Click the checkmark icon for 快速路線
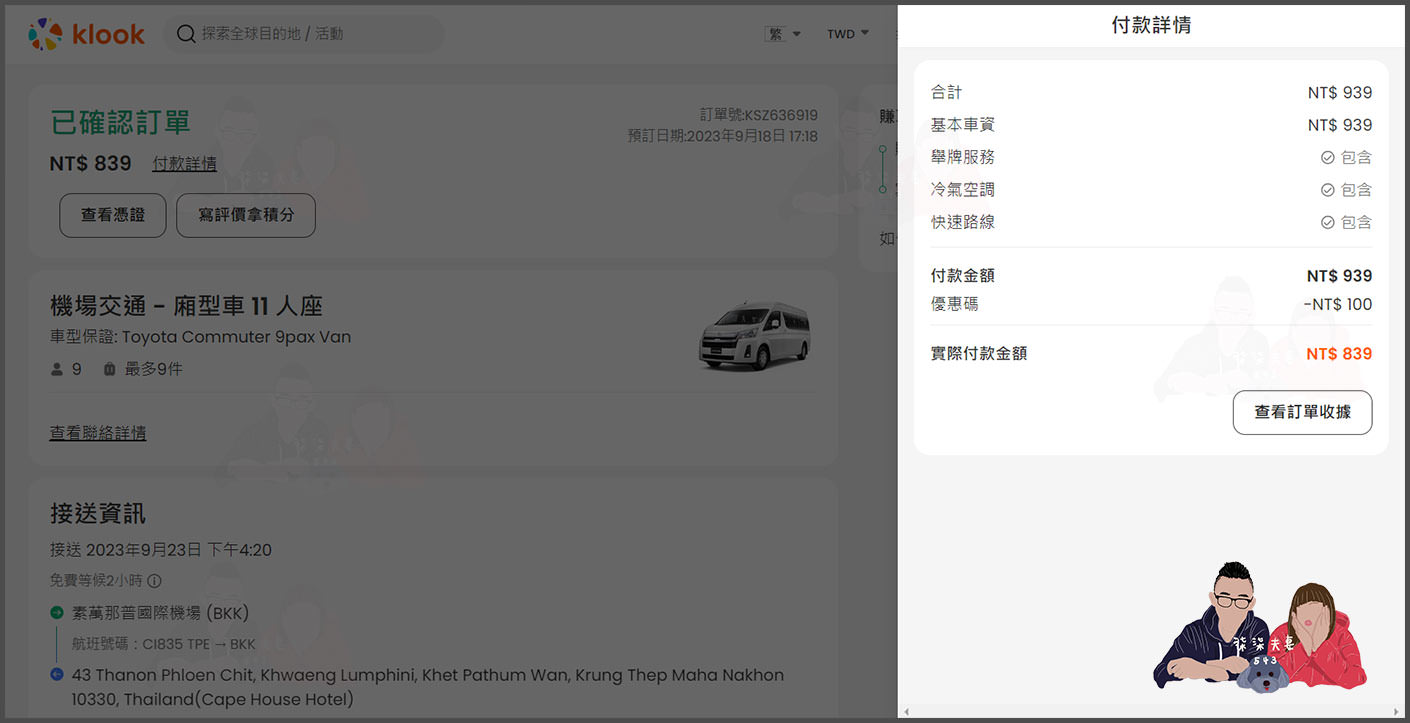 tap(1327, 222)
